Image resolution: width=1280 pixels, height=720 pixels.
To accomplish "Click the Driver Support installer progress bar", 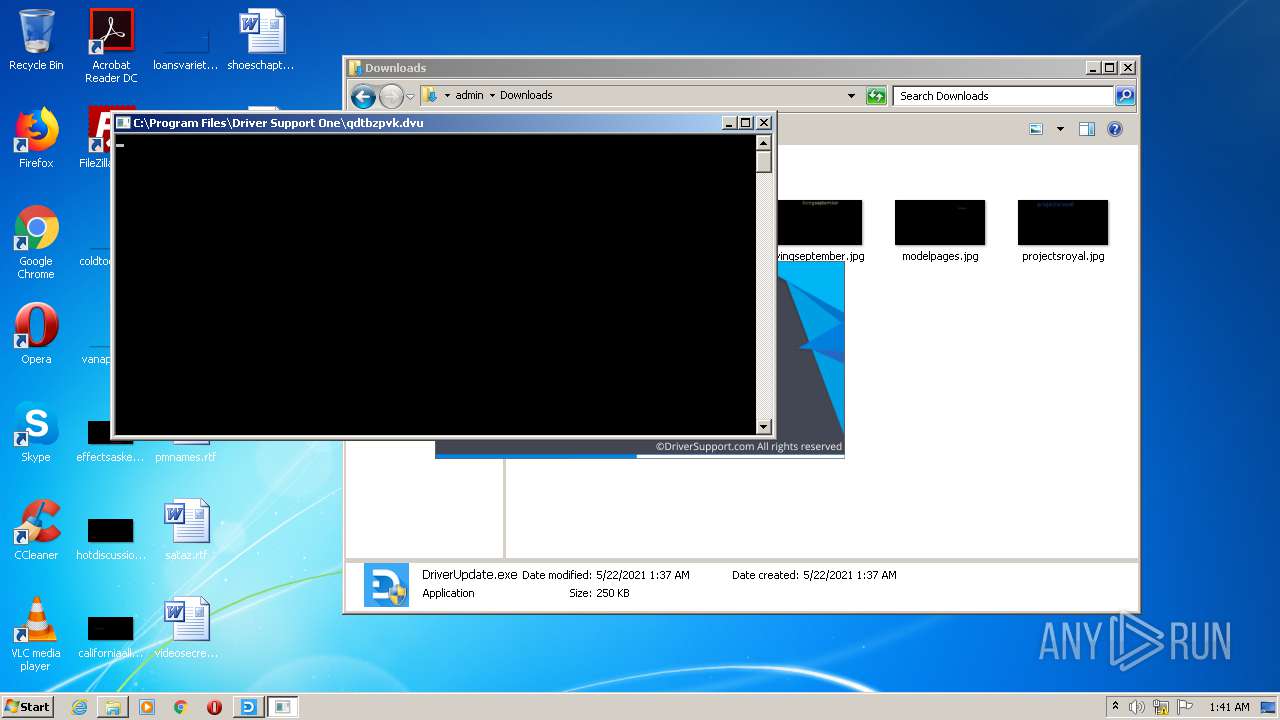I will tap(640, 456).
